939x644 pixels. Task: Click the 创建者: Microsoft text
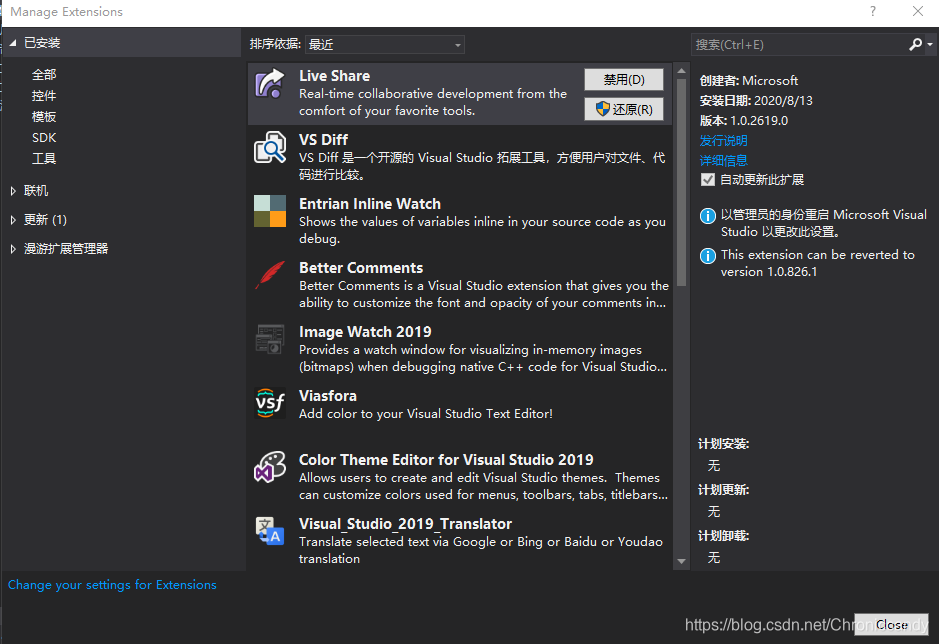pyautogui.click(x=749, y=80)
